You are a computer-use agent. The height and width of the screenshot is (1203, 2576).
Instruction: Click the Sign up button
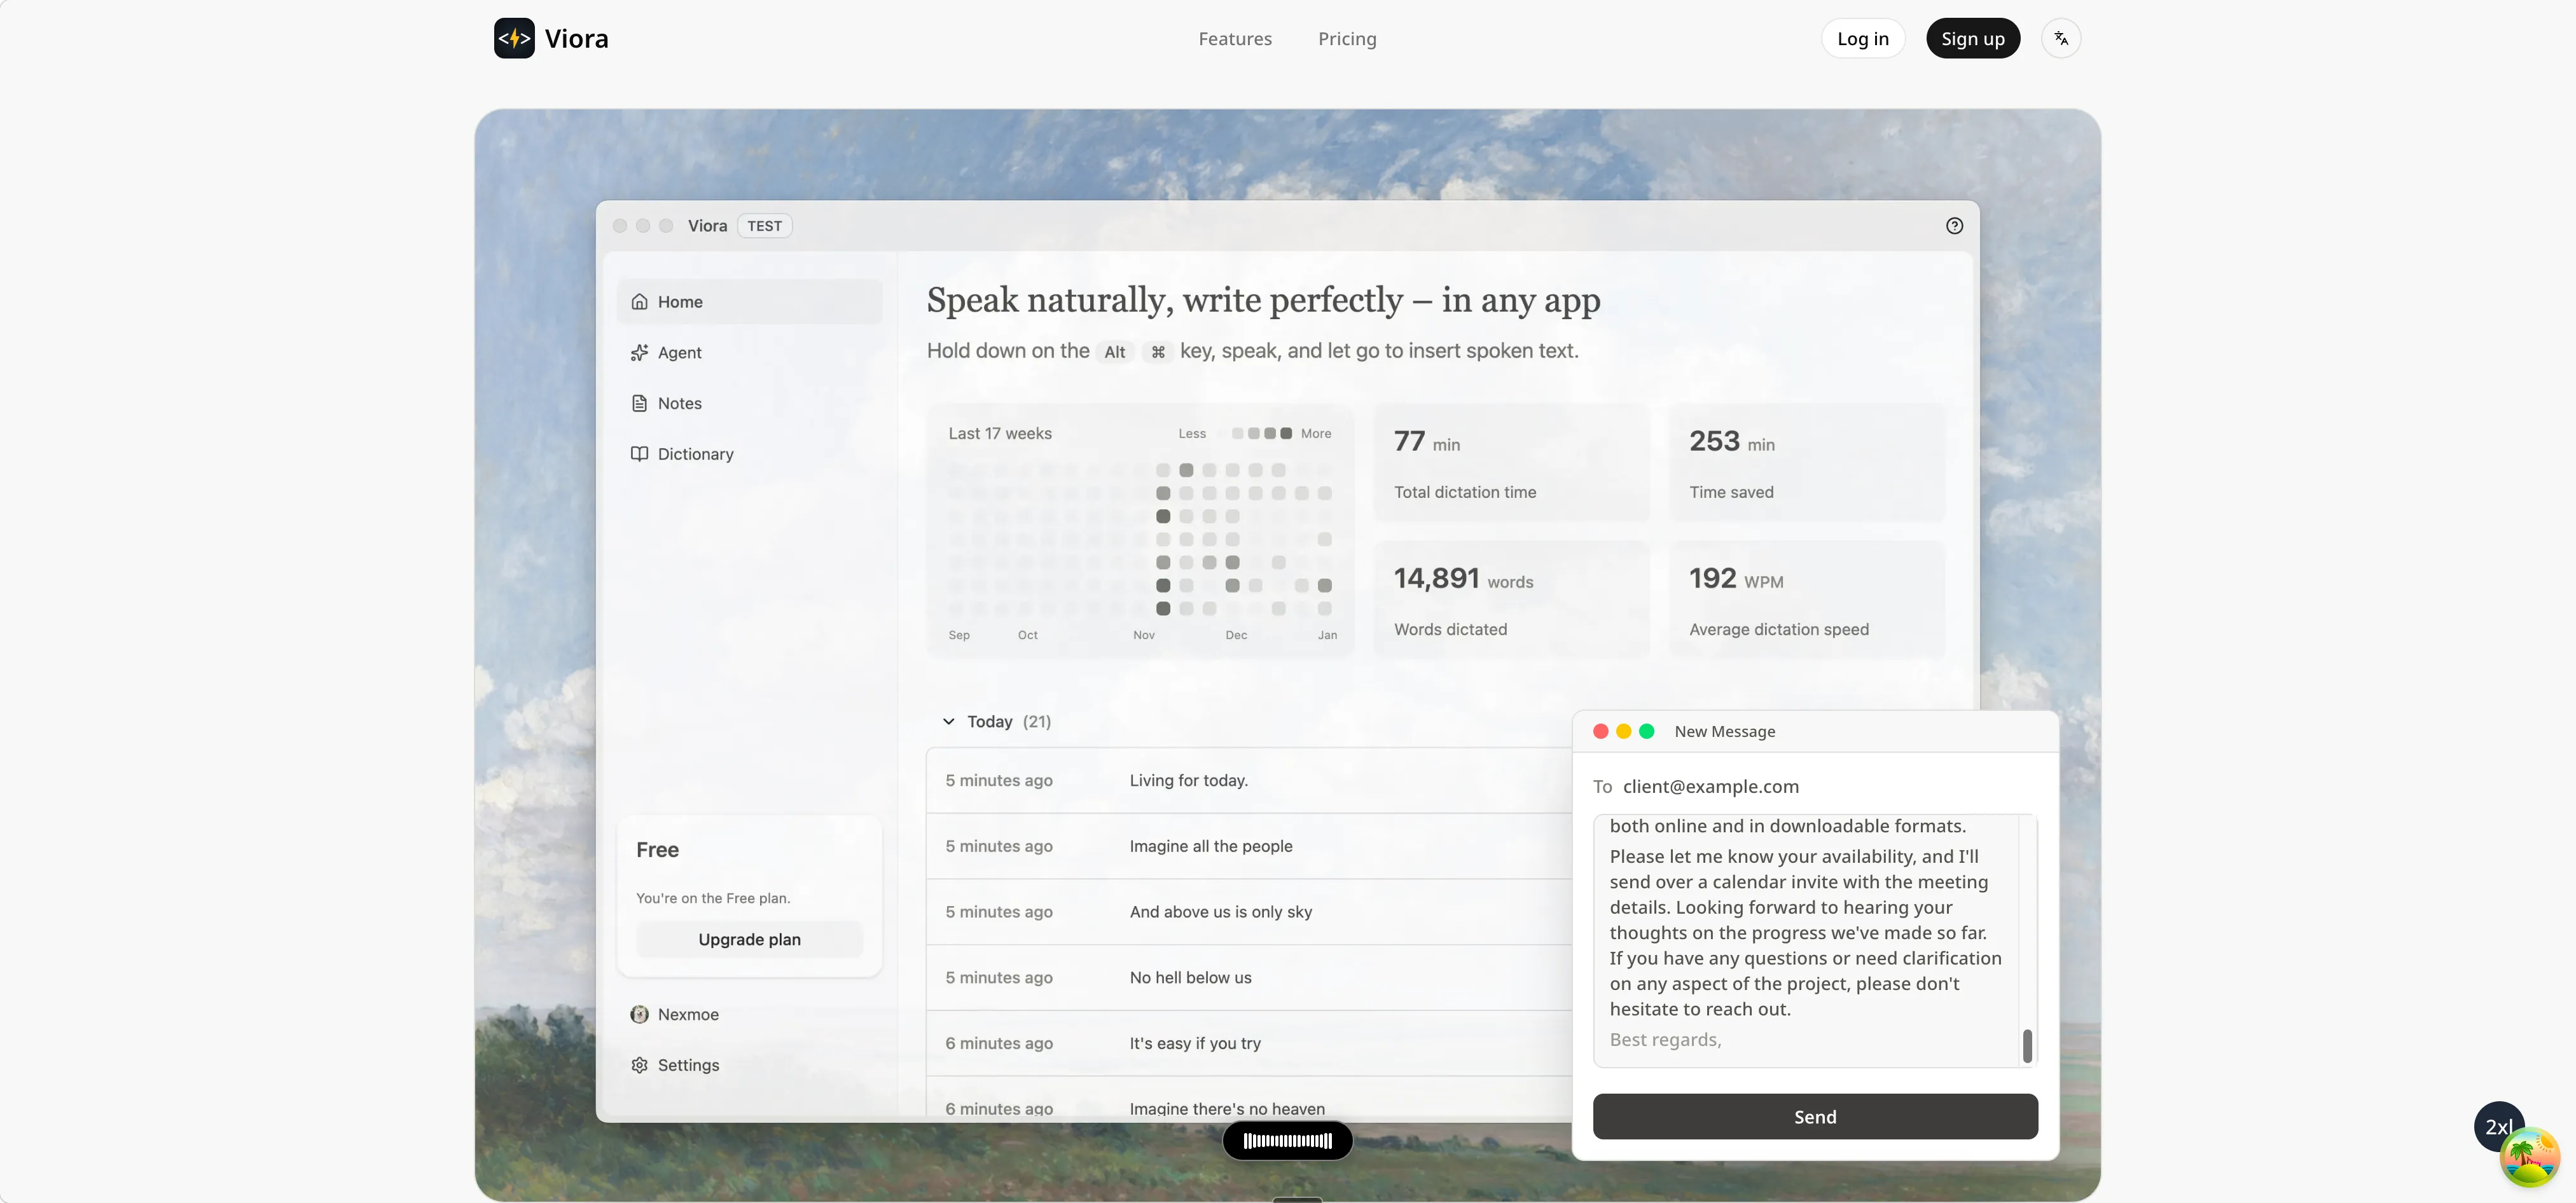click(1972, 38)
